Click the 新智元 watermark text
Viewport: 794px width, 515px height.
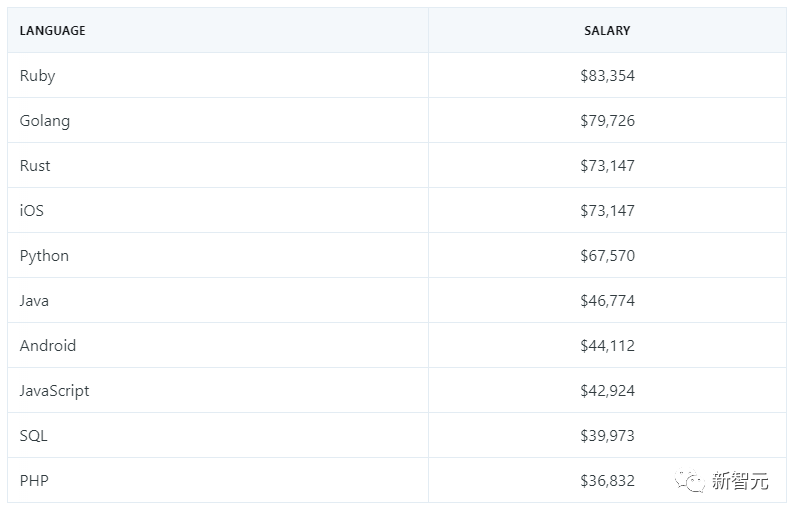[x=740, y=482]
